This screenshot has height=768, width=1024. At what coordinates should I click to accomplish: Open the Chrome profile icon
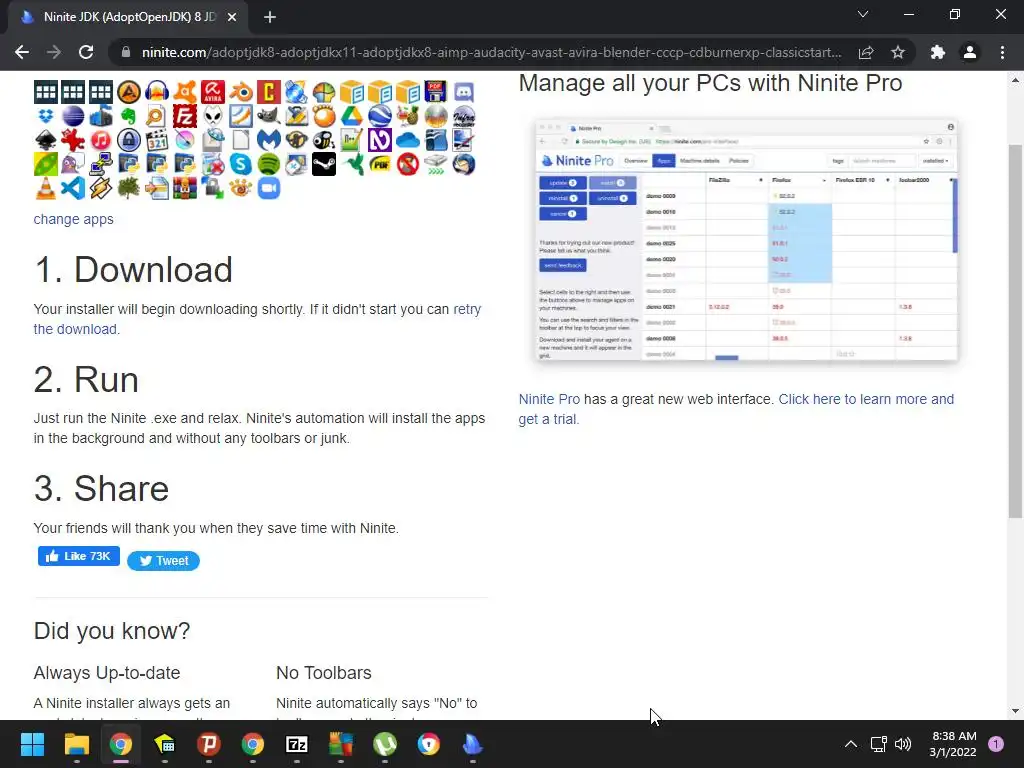(x=970, y=52)
